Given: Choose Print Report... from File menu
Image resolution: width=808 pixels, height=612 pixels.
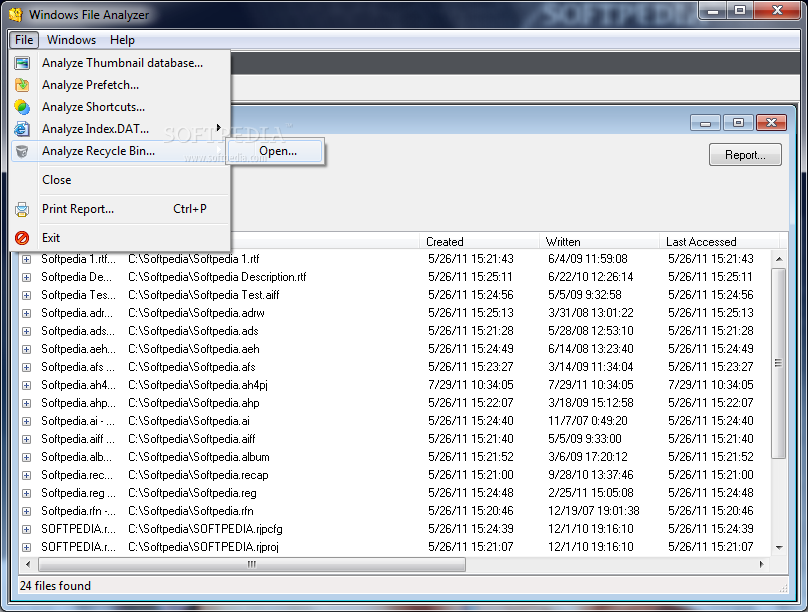Looking at the screenshot, I should [120, 209].
